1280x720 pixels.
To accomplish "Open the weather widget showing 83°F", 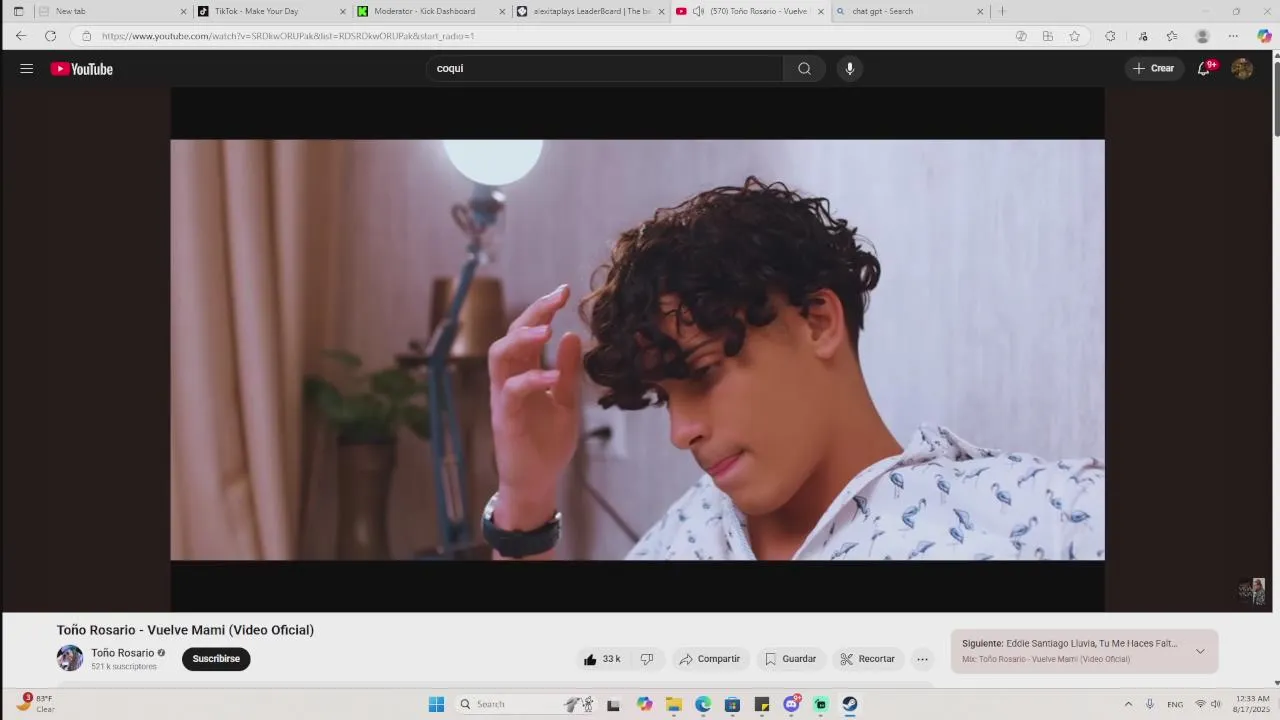I will click(x=34, y=704).
